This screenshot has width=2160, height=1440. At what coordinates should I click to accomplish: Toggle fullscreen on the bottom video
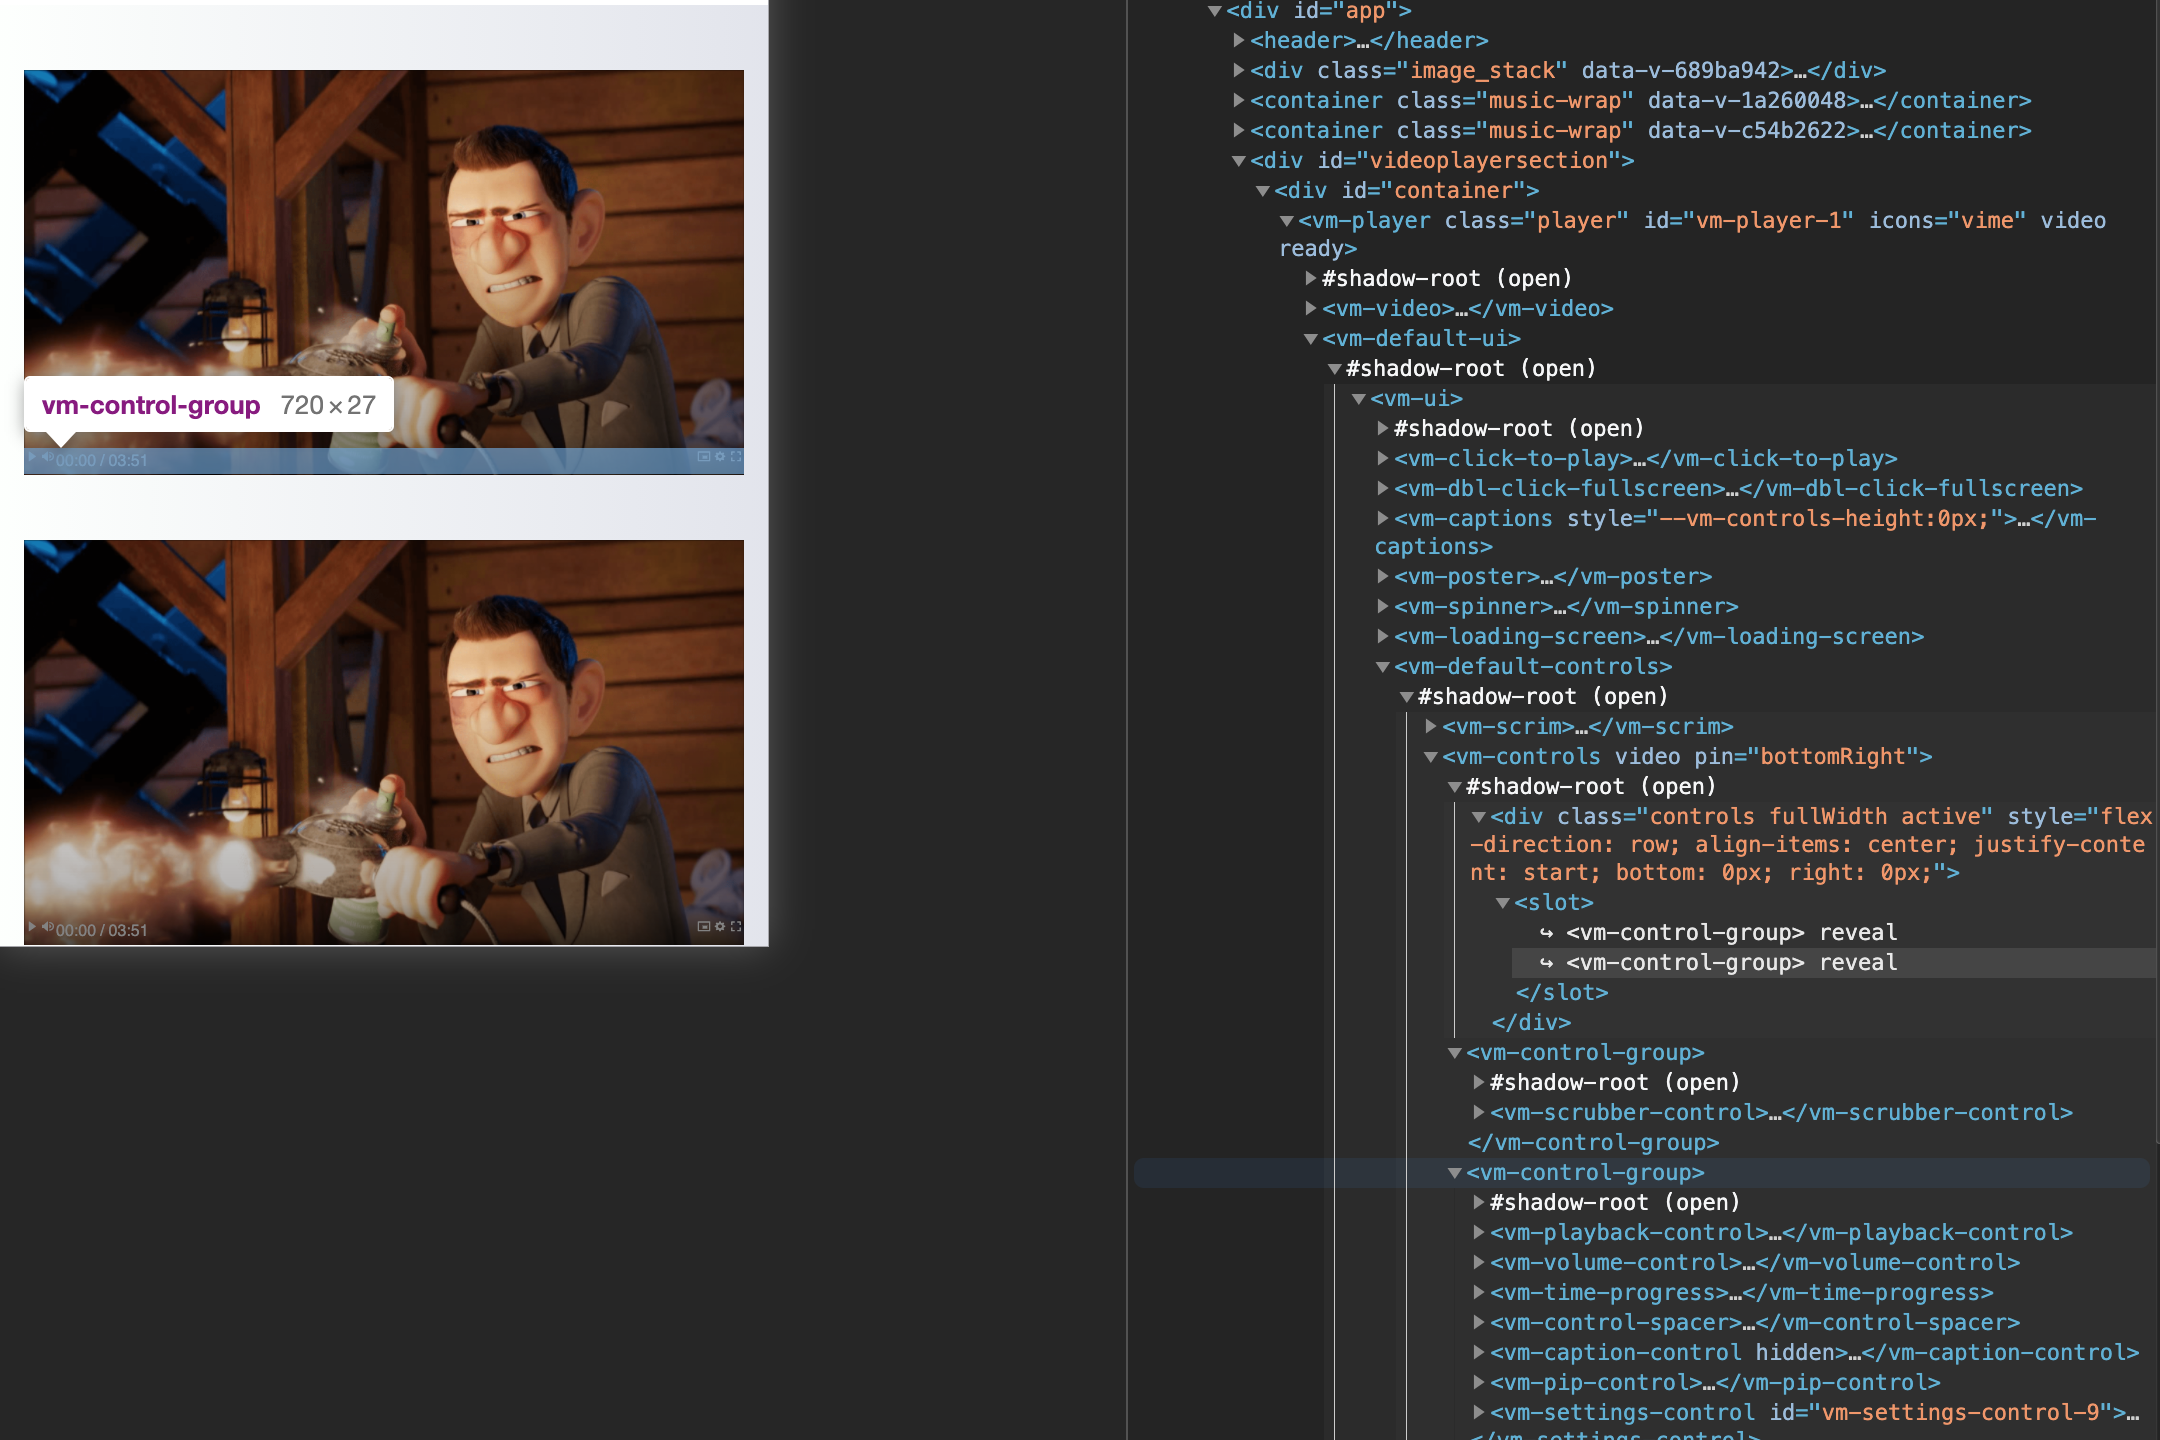click(x=736, y=926)
